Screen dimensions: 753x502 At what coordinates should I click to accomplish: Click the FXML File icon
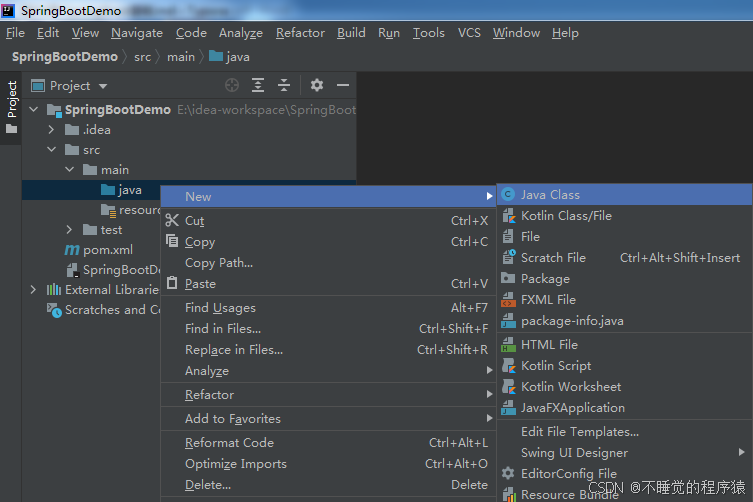[x=508, y=300]
